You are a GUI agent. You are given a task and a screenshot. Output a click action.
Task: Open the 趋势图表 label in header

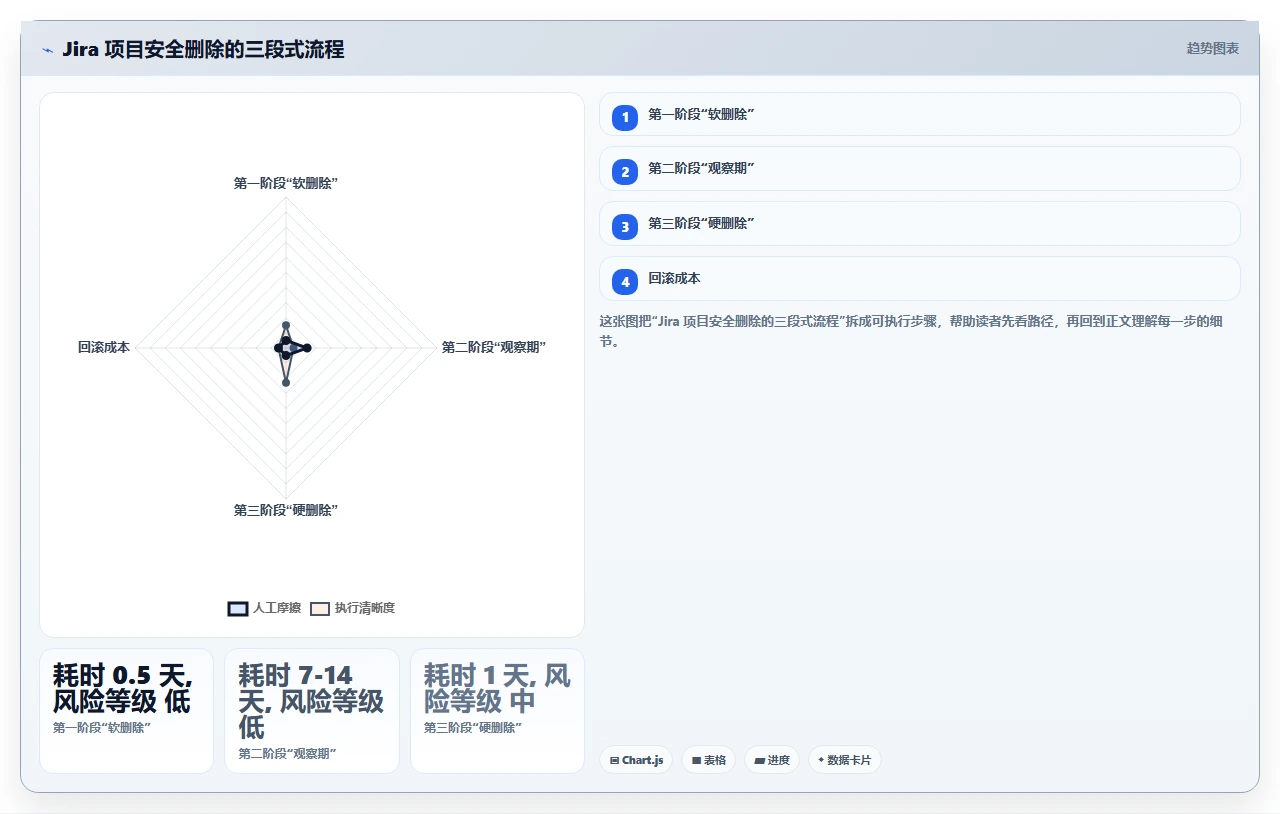click(x=1212, y=48)
